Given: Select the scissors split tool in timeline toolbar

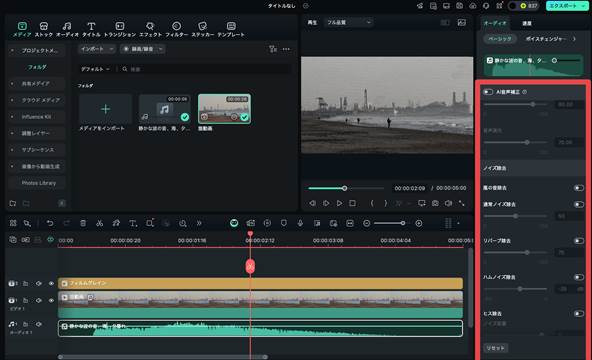Looking at the screenshot, I should click(x=100, y=223).
